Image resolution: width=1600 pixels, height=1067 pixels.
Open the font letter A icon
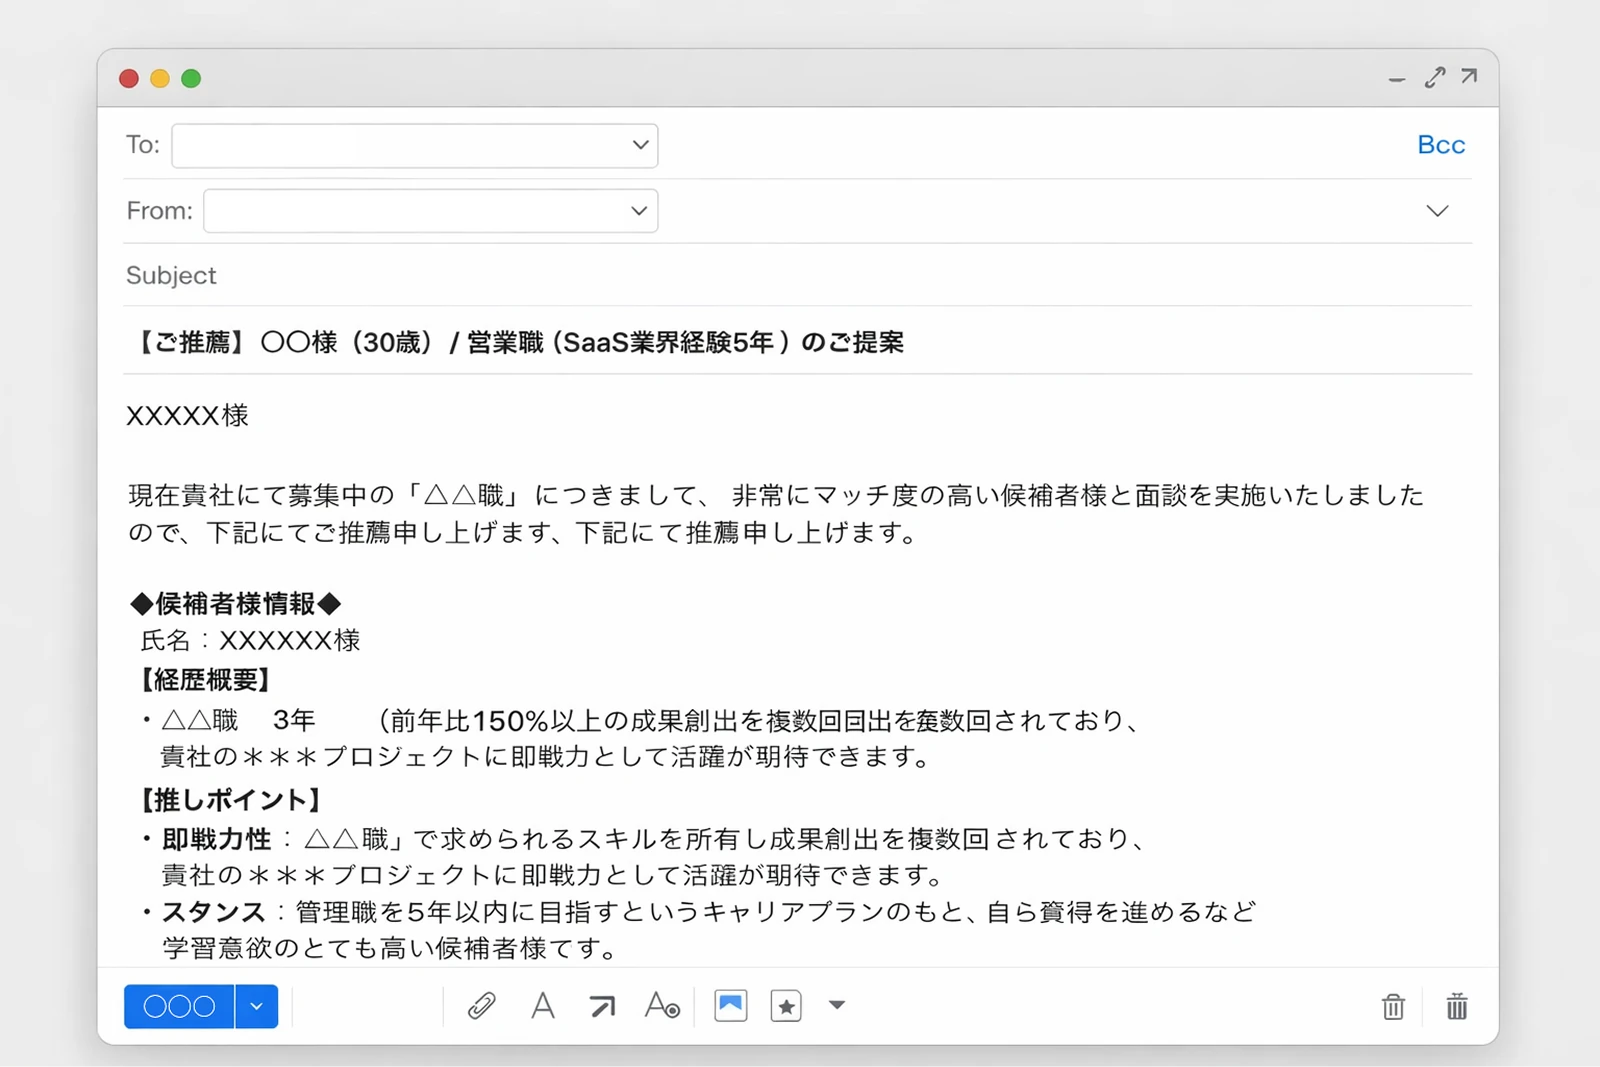click(x=543, y=1005)
